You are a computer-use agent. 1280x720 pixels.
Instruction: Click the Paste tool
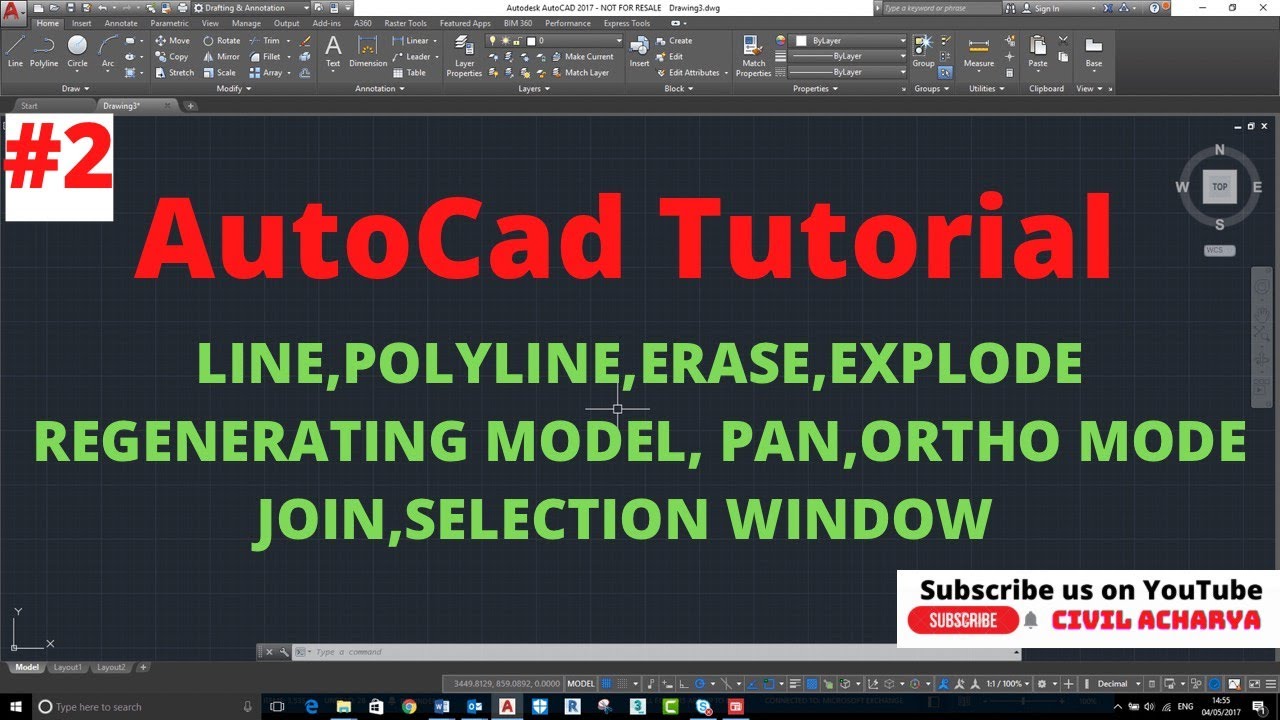coord(1038,52)
